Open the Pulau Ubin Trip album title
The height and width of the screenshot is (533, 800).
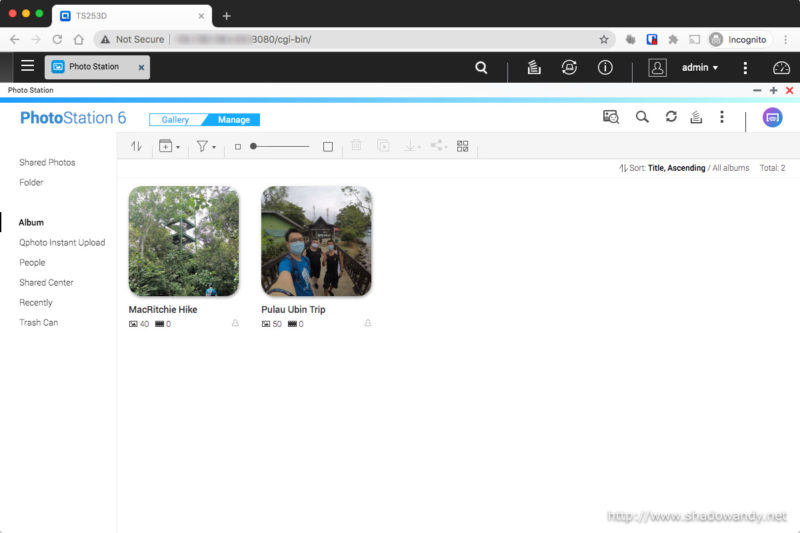pyautogui.click(x=293, y=310)
